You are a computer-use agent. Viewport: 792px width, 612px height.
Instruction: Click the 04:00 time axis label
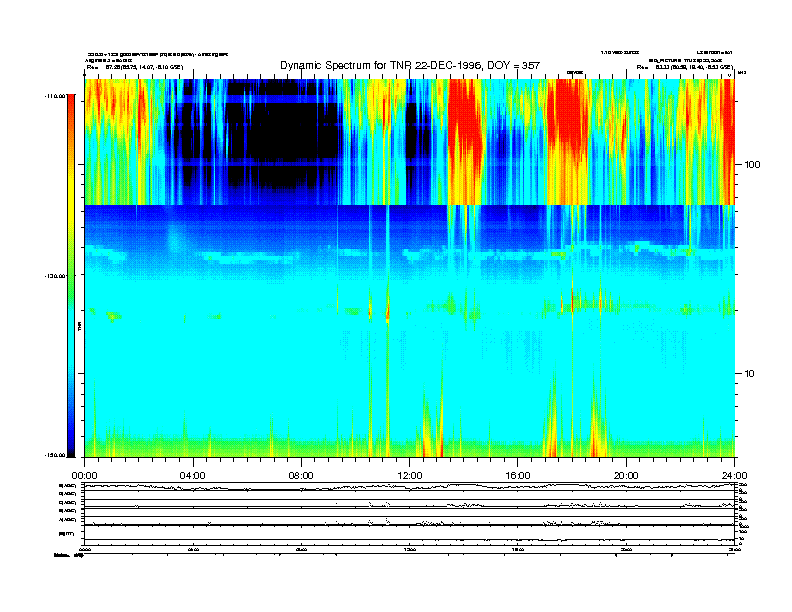point(193,476)
